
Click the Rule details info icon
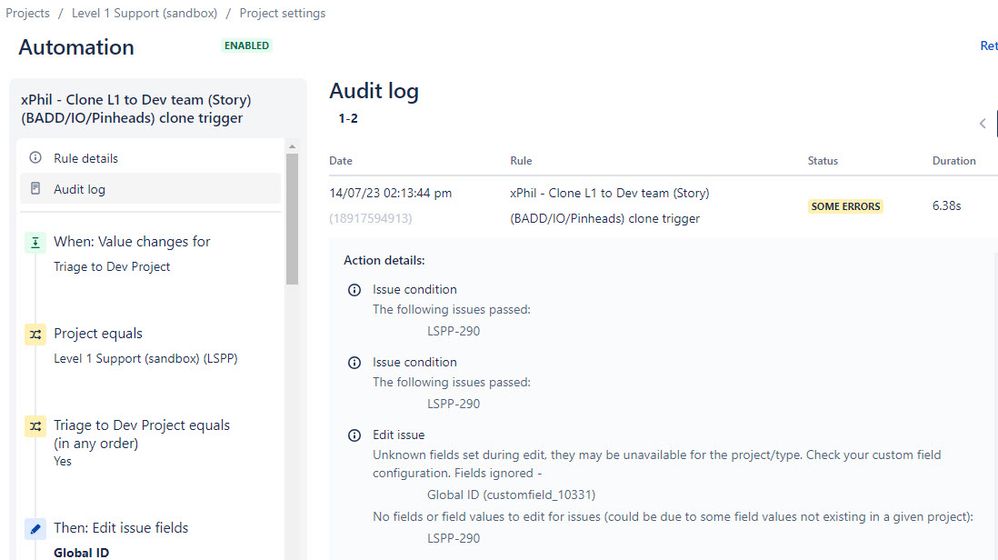click(36, 157)
